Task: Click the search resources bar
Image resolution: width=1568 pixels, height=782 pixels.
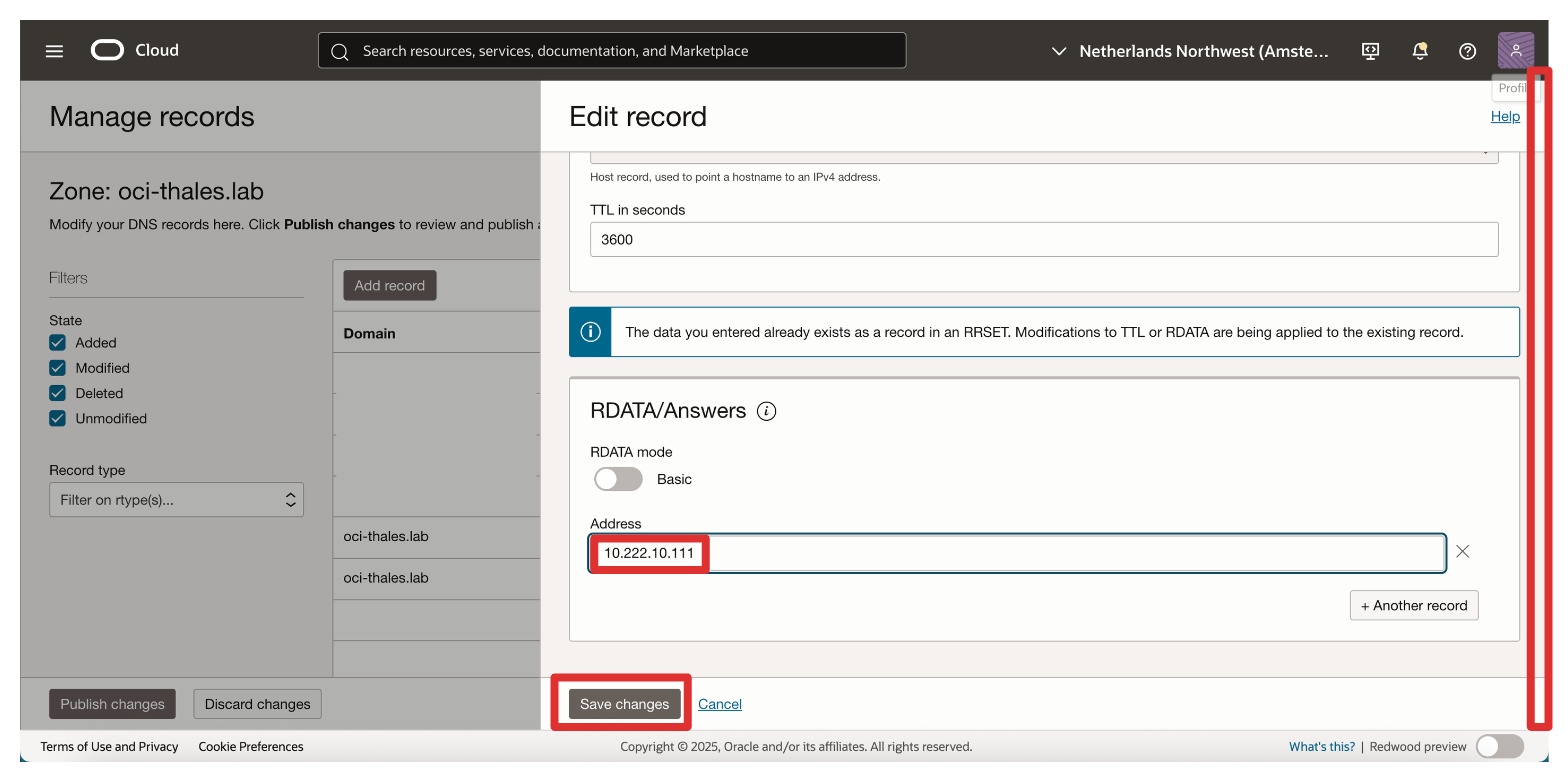Action: (x=612, y=51)
